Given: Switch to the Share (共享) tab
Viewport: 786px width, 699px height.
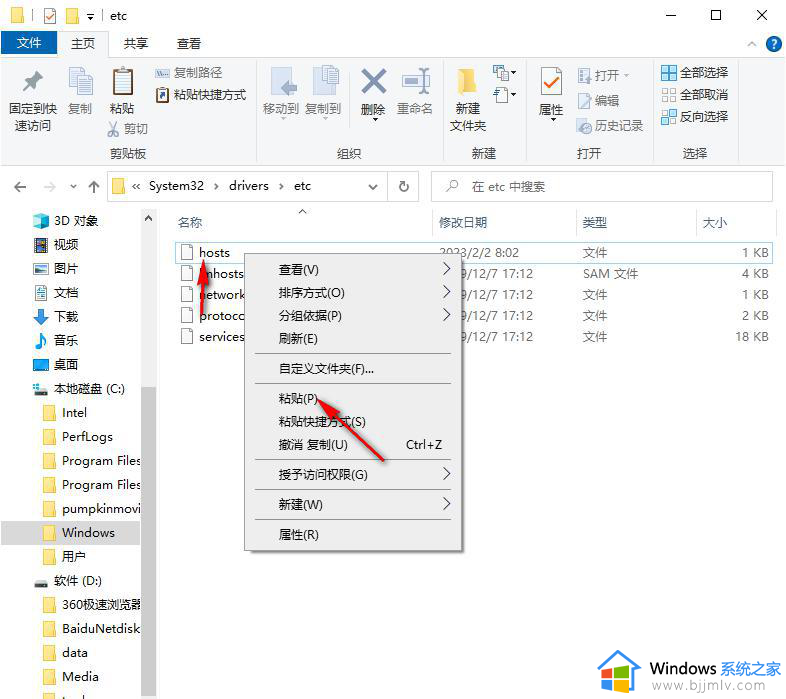Looking at the screenshot, I should [136, 44].
